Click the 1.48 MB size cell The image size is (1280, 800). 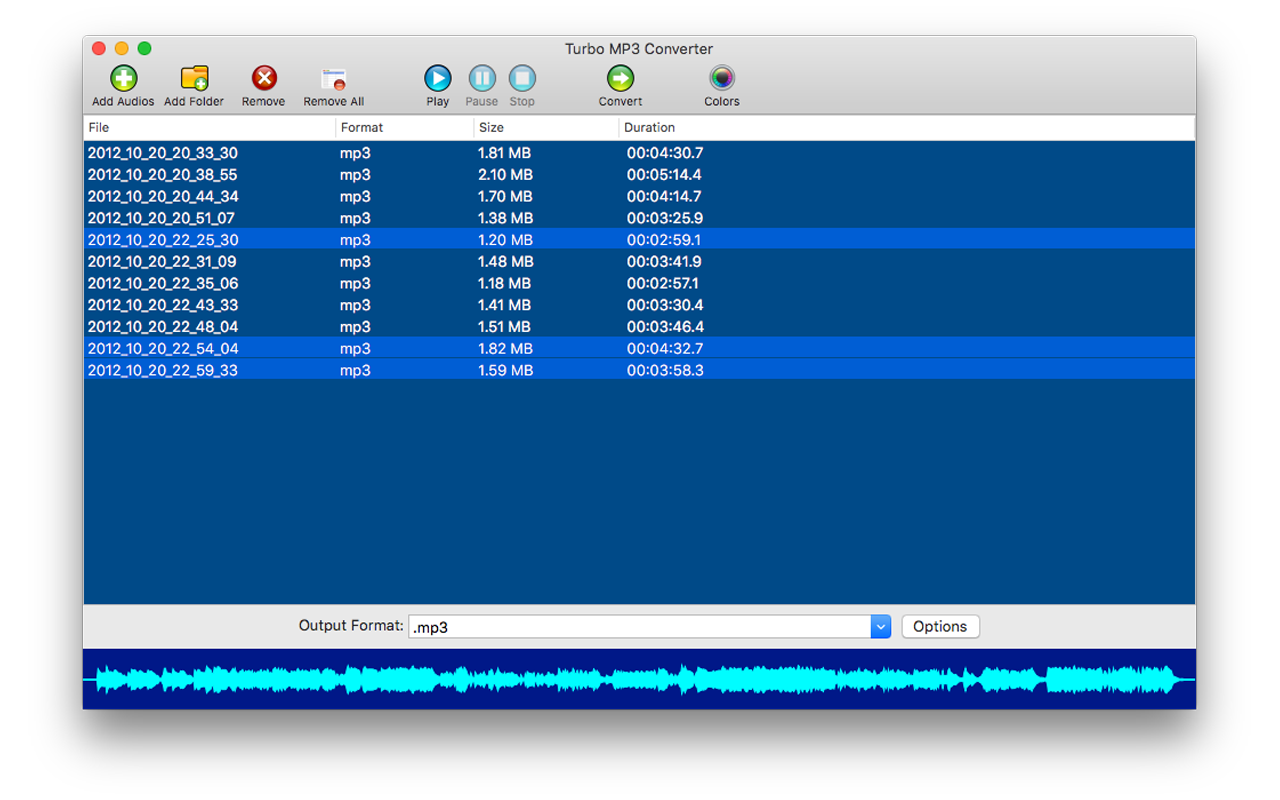point(505,262)
